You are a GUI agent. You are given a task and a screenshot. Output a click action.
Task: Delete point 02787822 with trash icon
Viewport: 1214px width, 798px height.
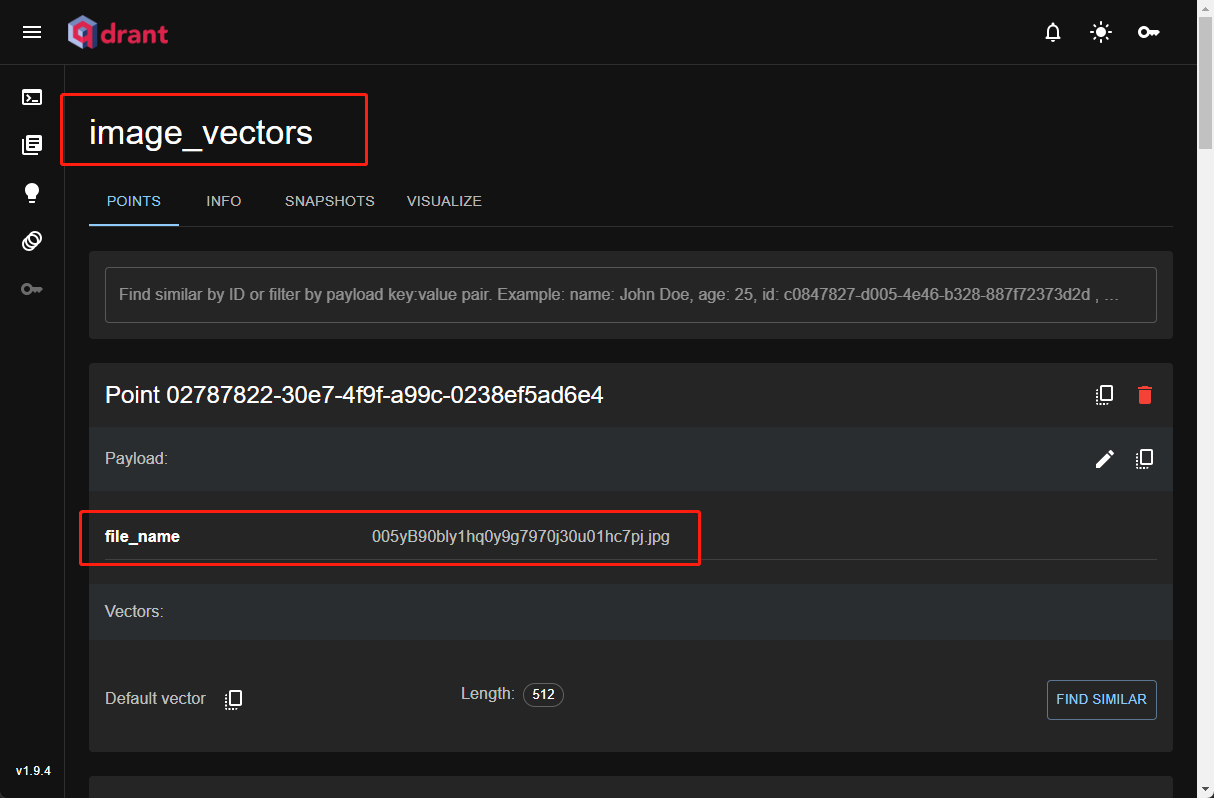pos(1145,395)
